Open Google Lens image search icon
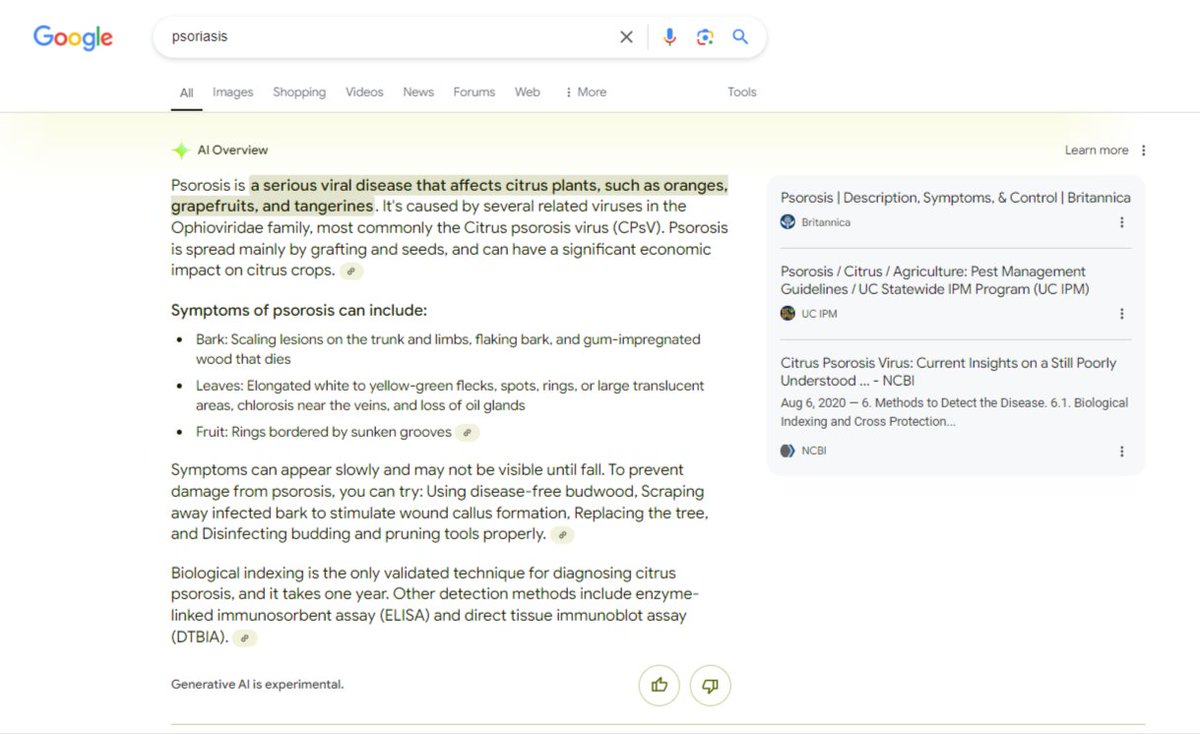The image size is (1200, 734). [x=705, y=37]
